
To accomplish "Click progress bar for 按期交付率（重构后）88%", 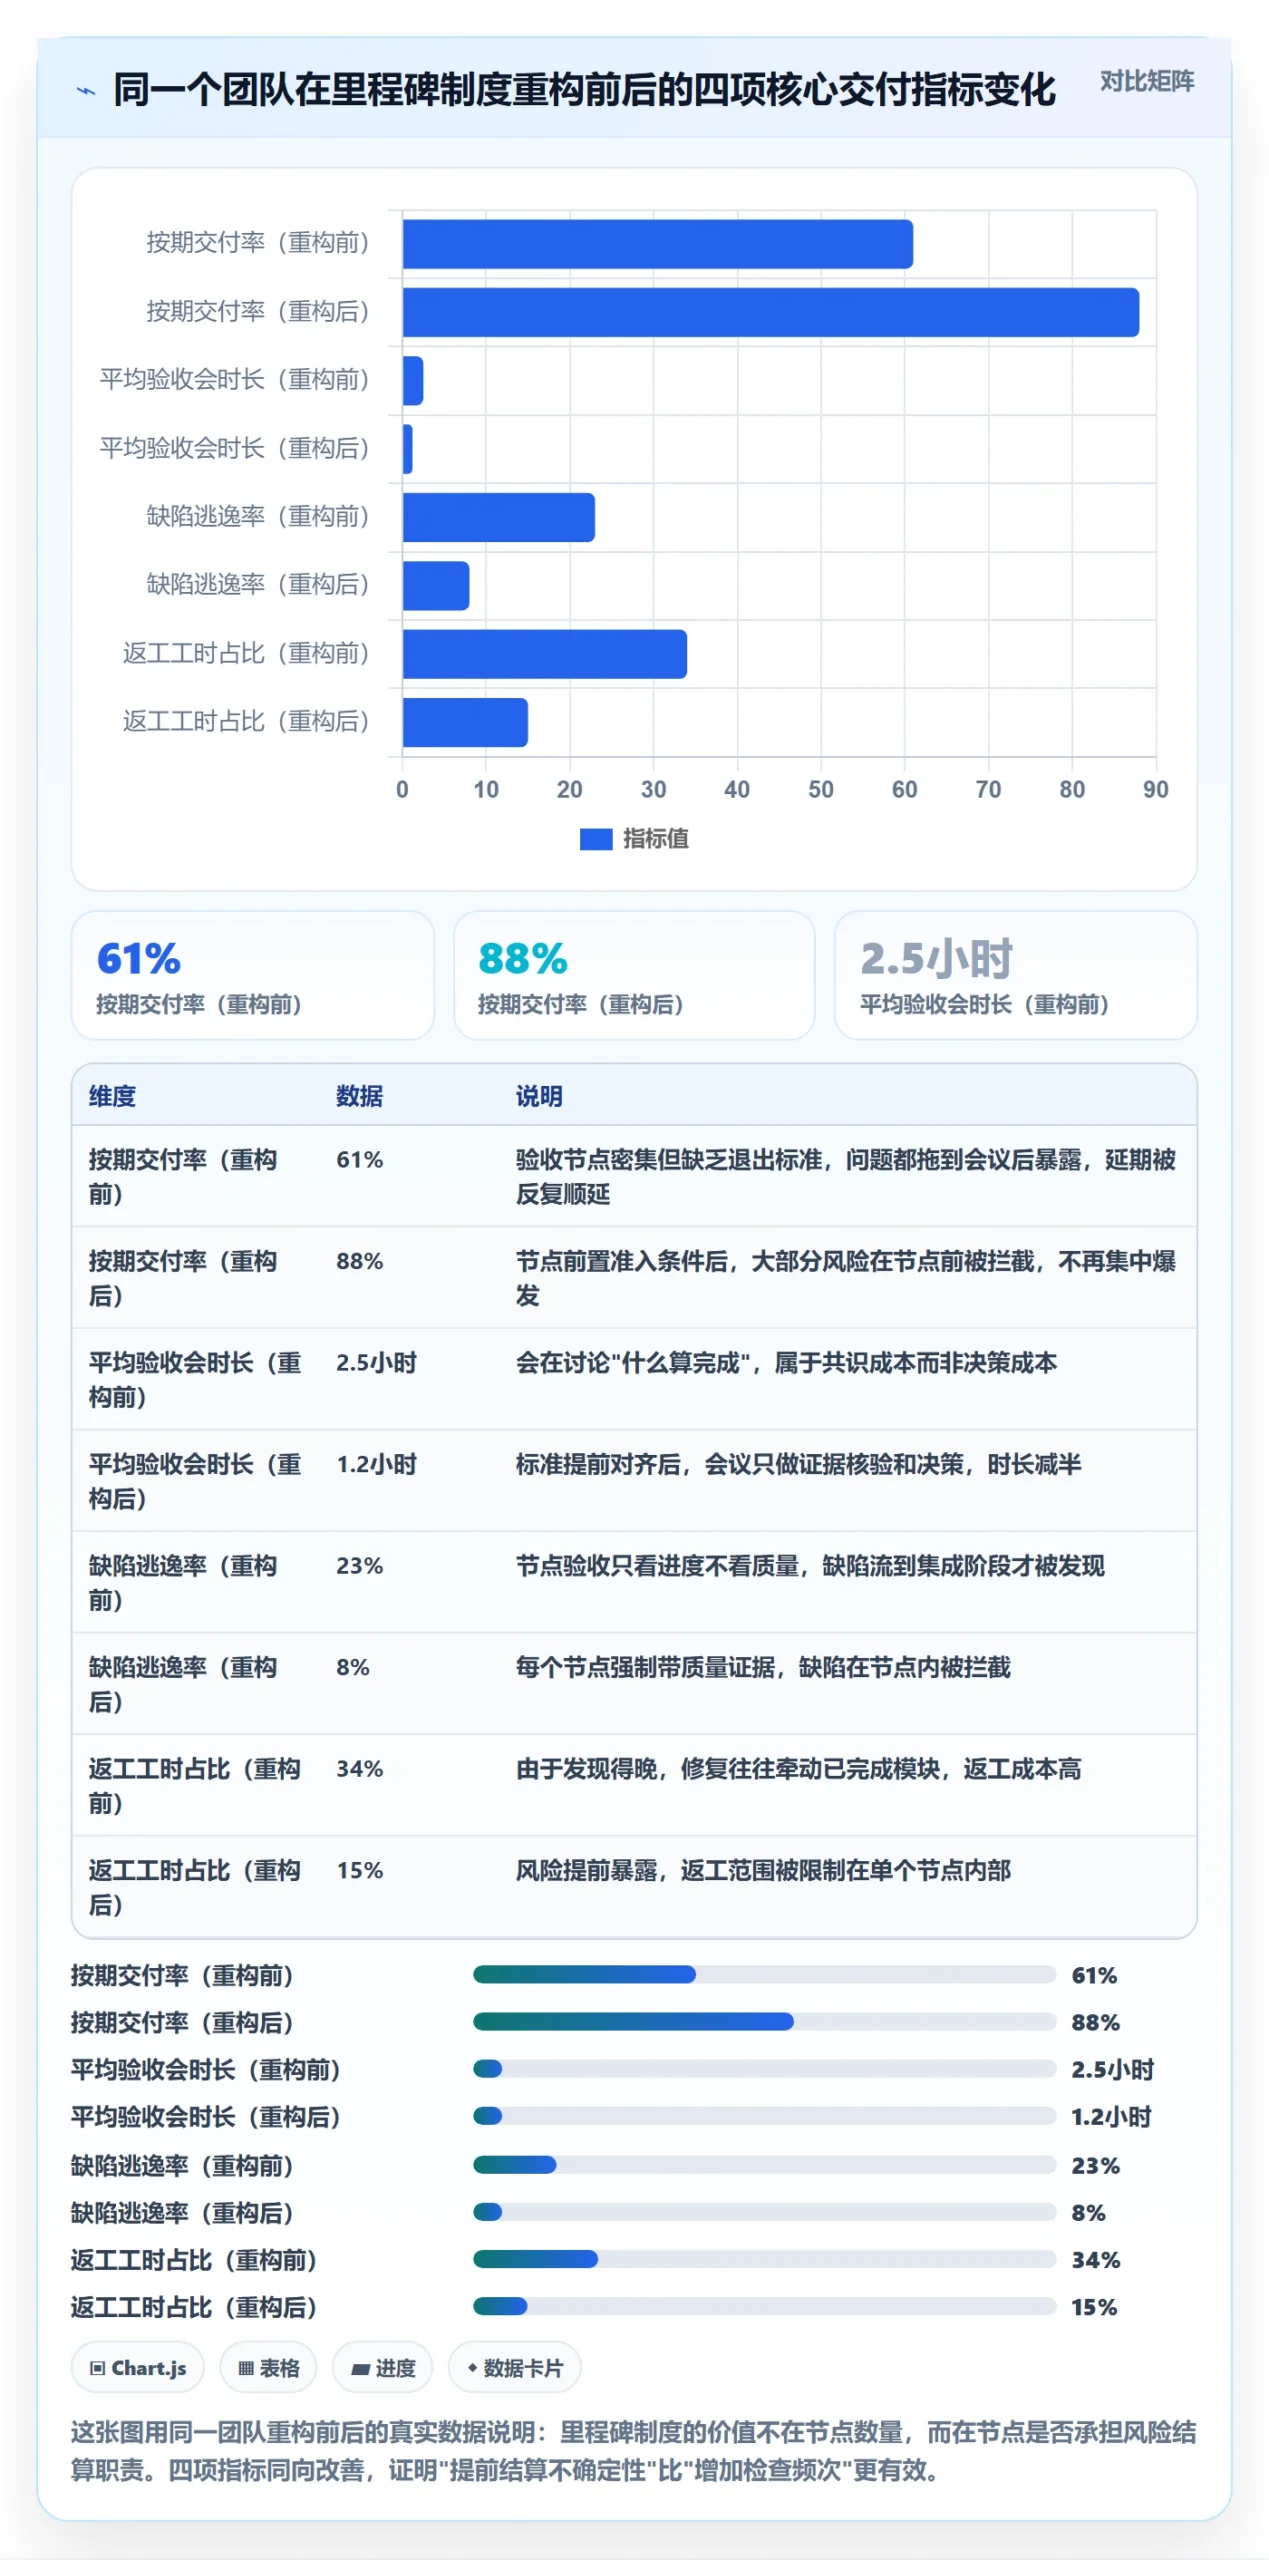I will point(764,2021).
